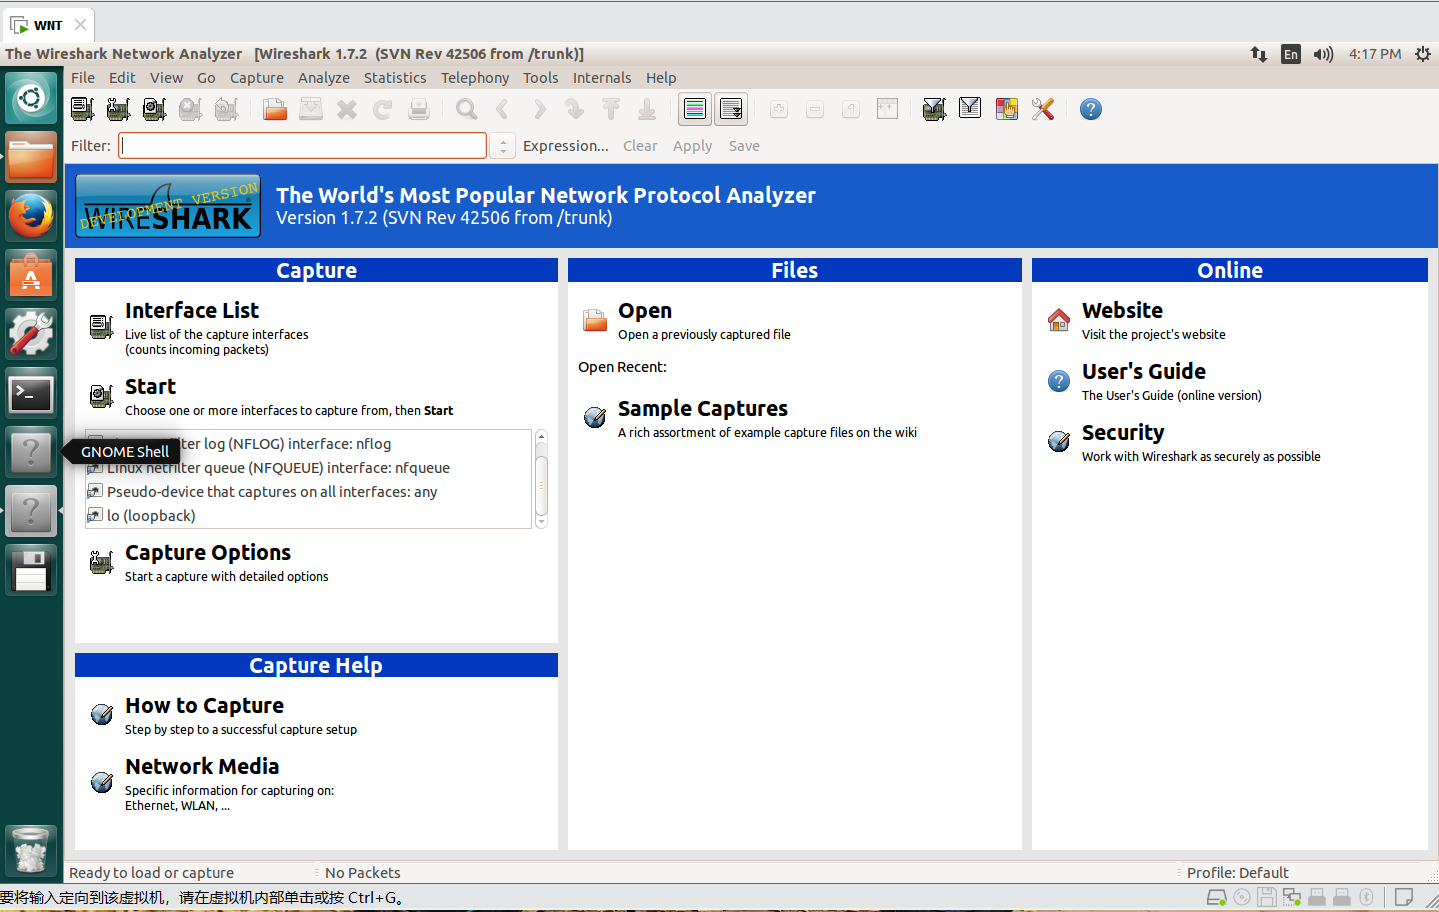This screenshot has width=1439, height=912.
Task: Click the reload capture file icon
Action: (383, 109)
